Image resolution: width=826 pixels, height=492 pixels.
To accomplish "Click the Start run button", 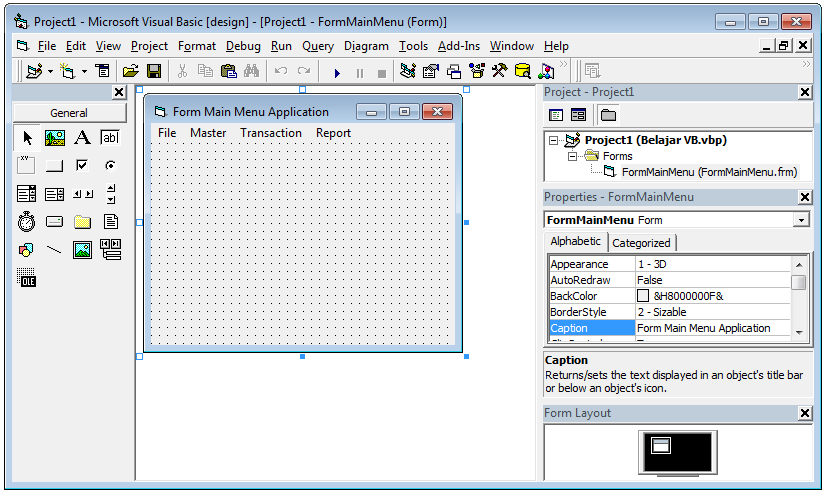I will [337, 73].
